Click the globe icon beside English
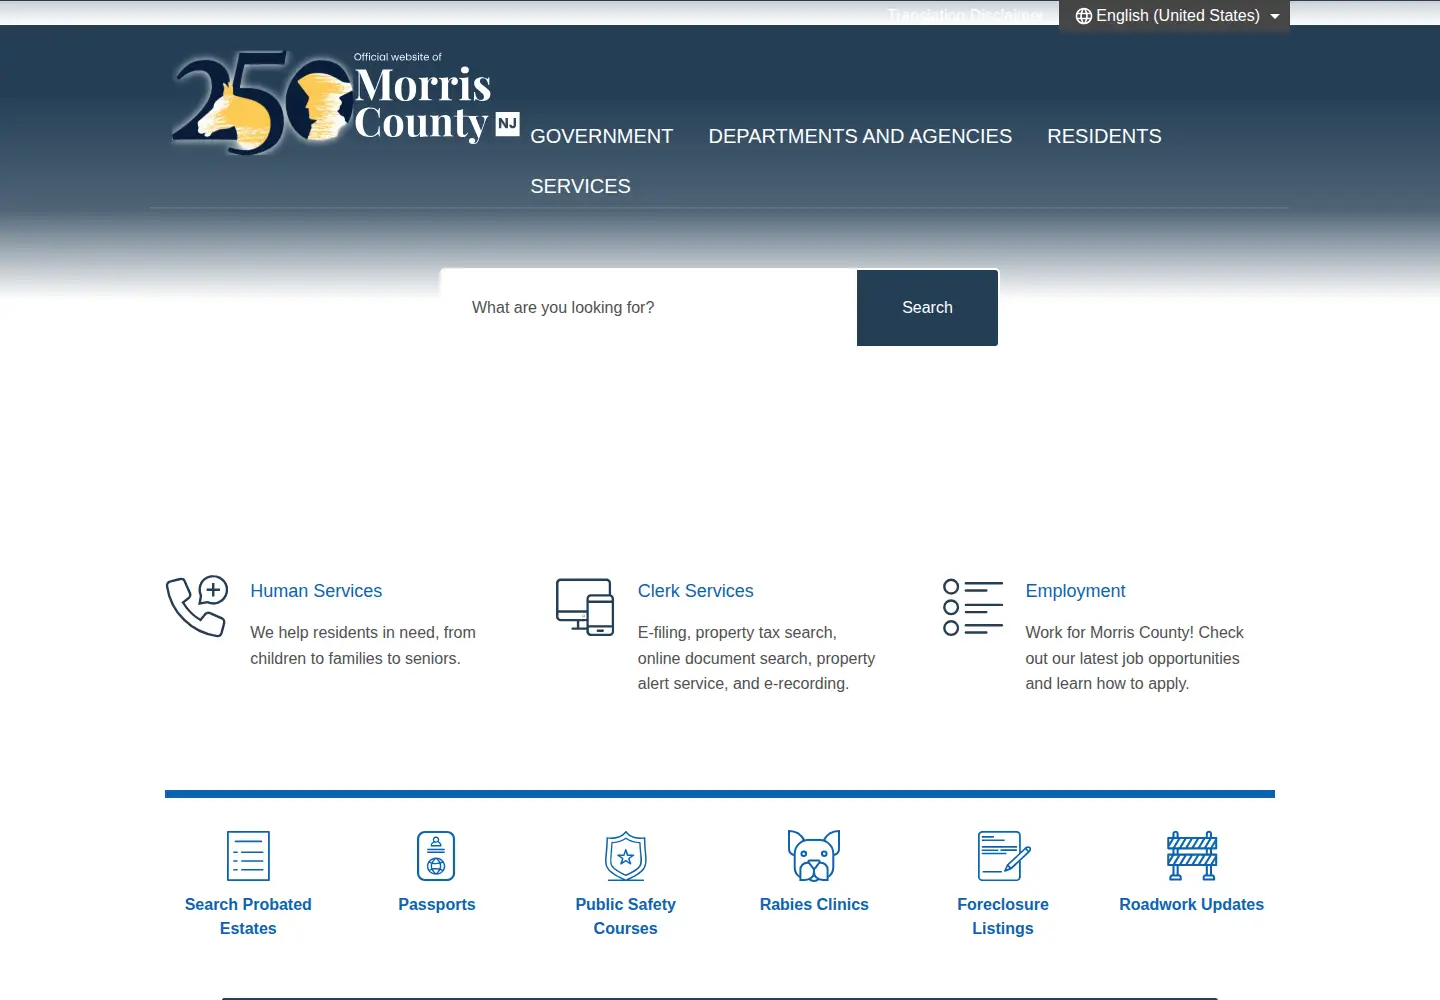This screenshot has width=1440, height=1000. 1084,16
